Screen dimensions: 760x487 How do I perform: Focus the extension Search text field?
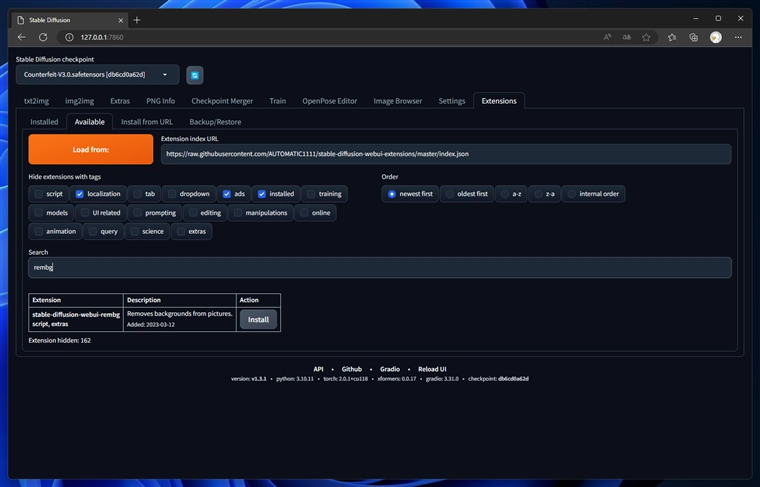coord(380,268)
